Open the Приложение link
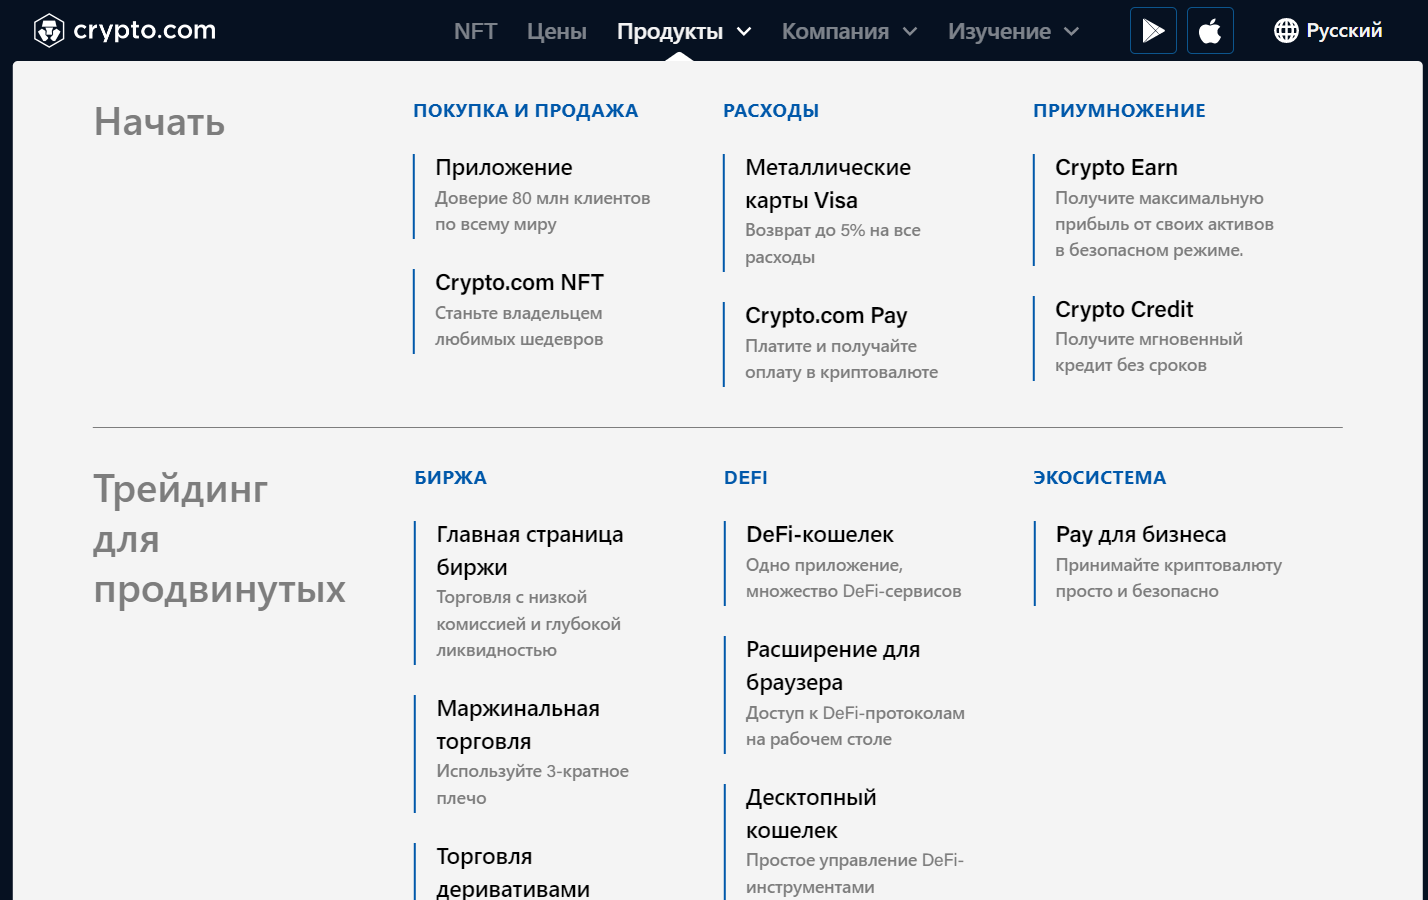This screenshot has height=900, width=1428. [504, 167]
